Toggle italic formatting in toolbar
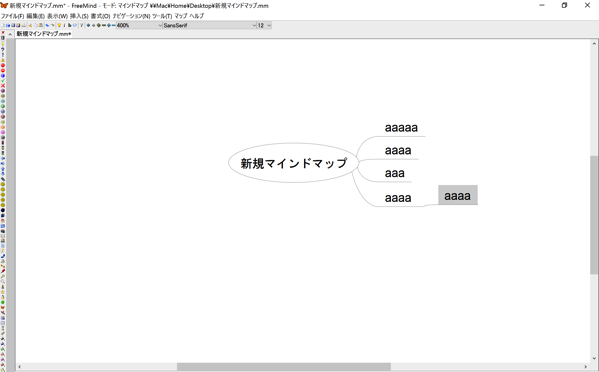Image resolution: width=599 pixels, height=372 pixels. [x=64, y=25]
